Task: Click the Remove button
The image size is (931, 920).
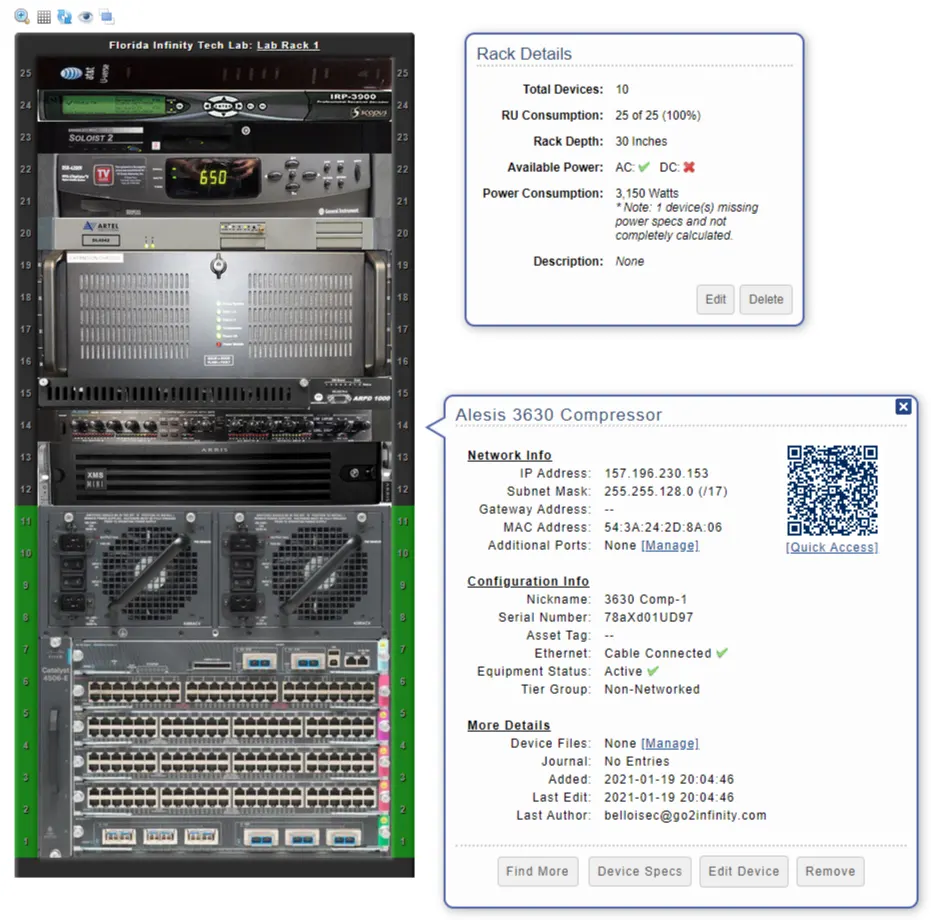Action: 830,871
